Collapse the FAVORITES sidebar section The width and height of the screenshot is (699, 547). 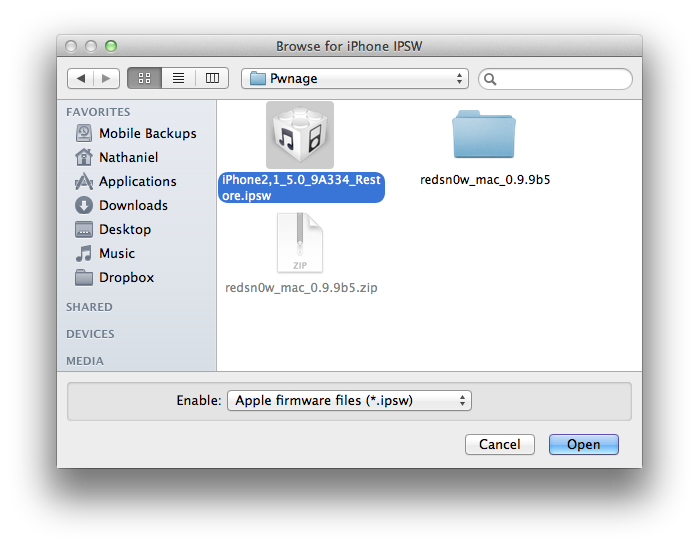(x=98, y=112)
